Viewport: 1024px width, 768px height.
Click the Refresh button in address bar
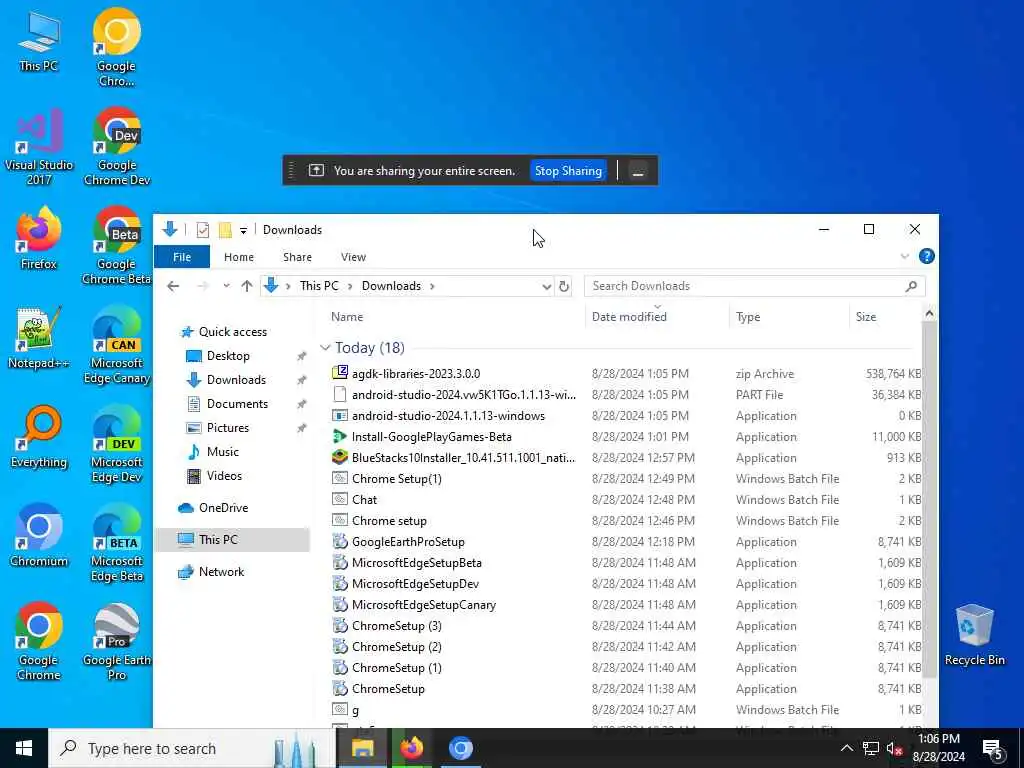pyautogui.click(x=564, y=286)
